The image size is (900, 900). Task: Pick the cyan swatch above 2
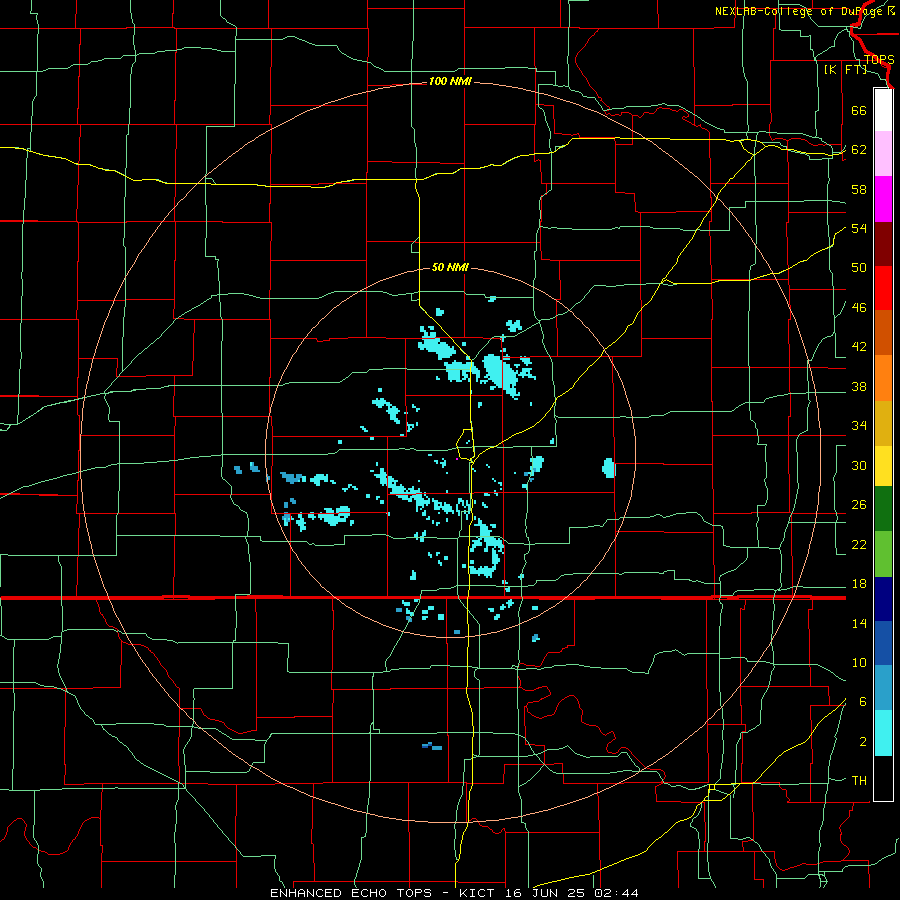click(x=883, y=733)
